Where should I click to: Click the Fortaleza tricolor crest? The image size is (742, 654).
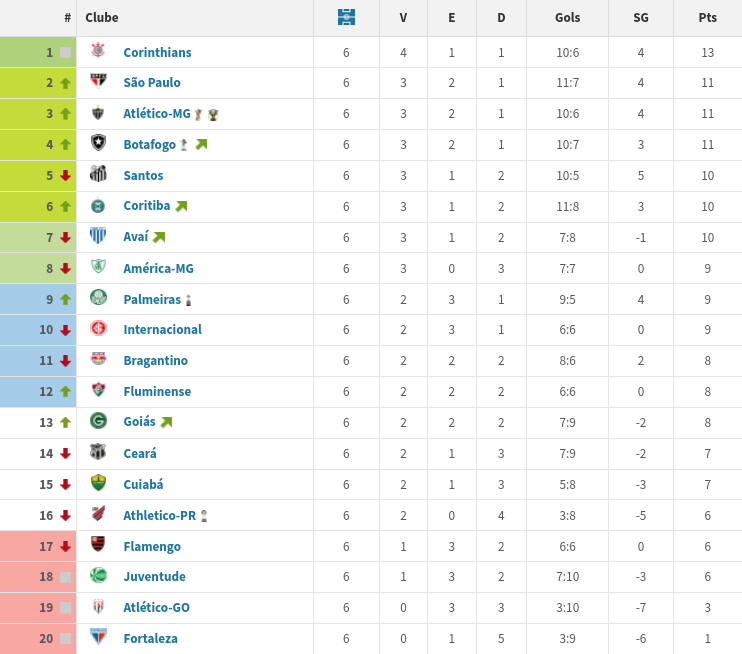click(x=98, y=636)
